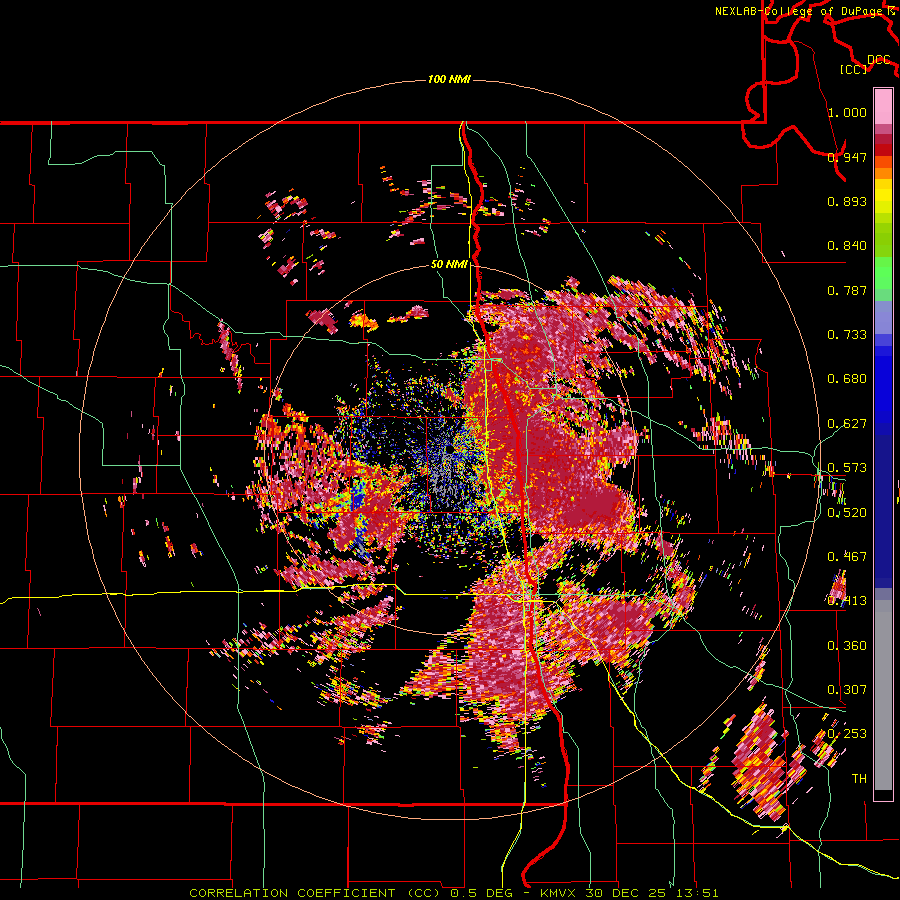Pick the bright green band of the color bar
This screenshot has width=900, height=900.
883,273
